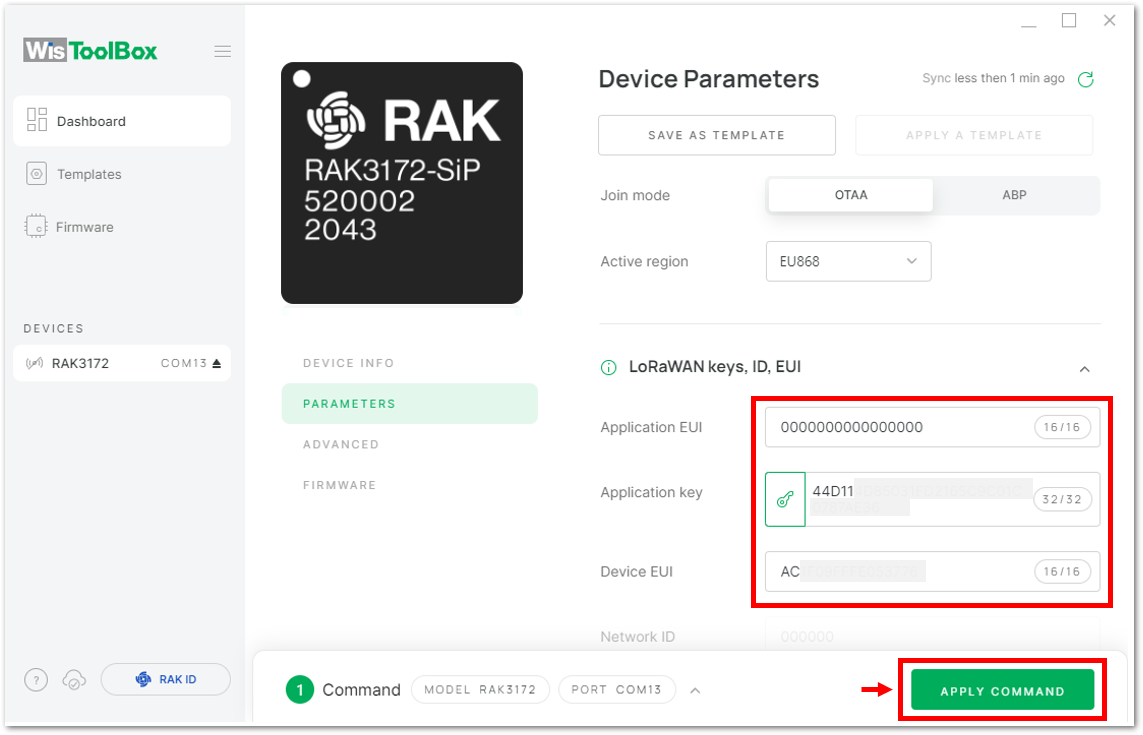Eject the RAK3172 device

click(x=216, y=363)
